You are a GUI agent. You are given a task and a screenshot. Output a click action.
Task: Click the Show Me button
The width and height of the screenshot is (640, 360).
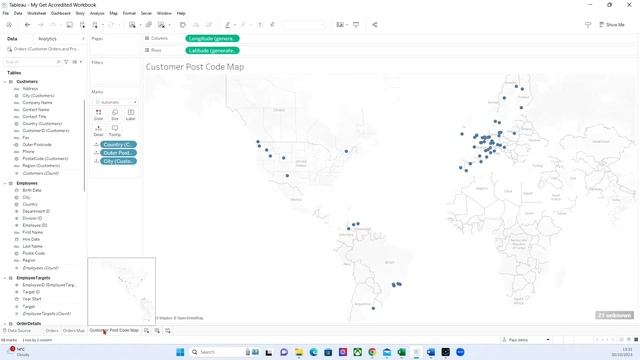[612, 25]
